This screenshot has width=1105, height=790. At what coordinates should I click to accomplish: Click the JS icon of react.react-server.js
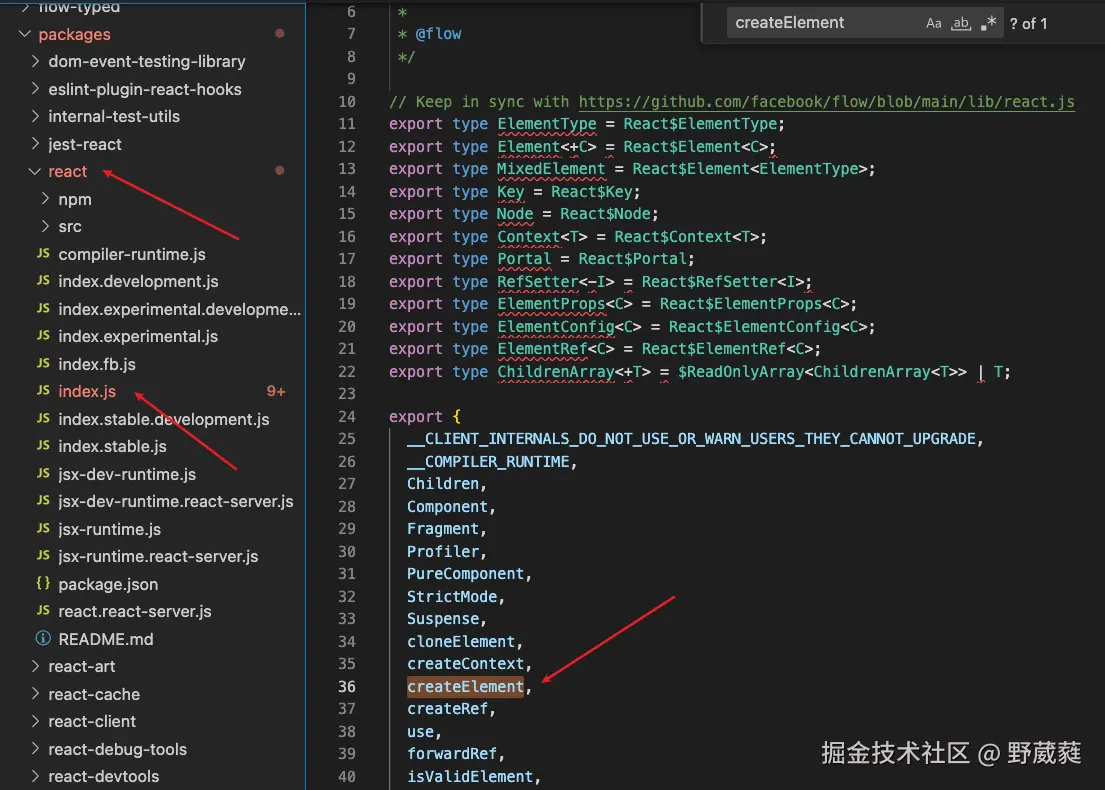(x=43, y=611)
